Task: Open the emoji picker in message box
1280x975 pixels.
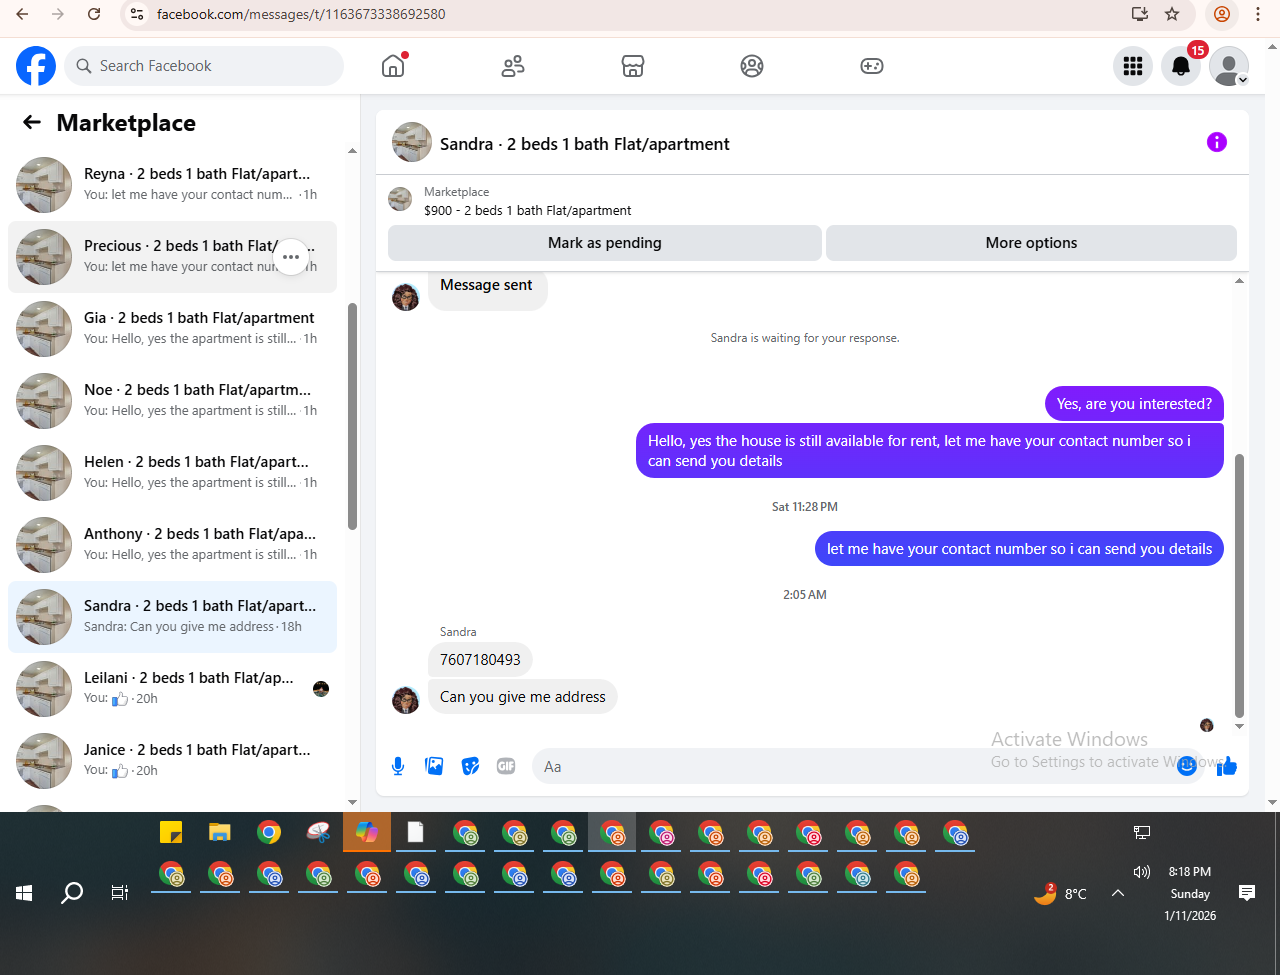Action: point(1187,766)
